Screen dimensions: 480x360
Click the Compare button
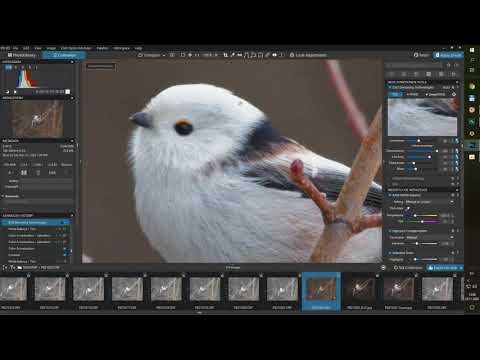click(149, 55)
